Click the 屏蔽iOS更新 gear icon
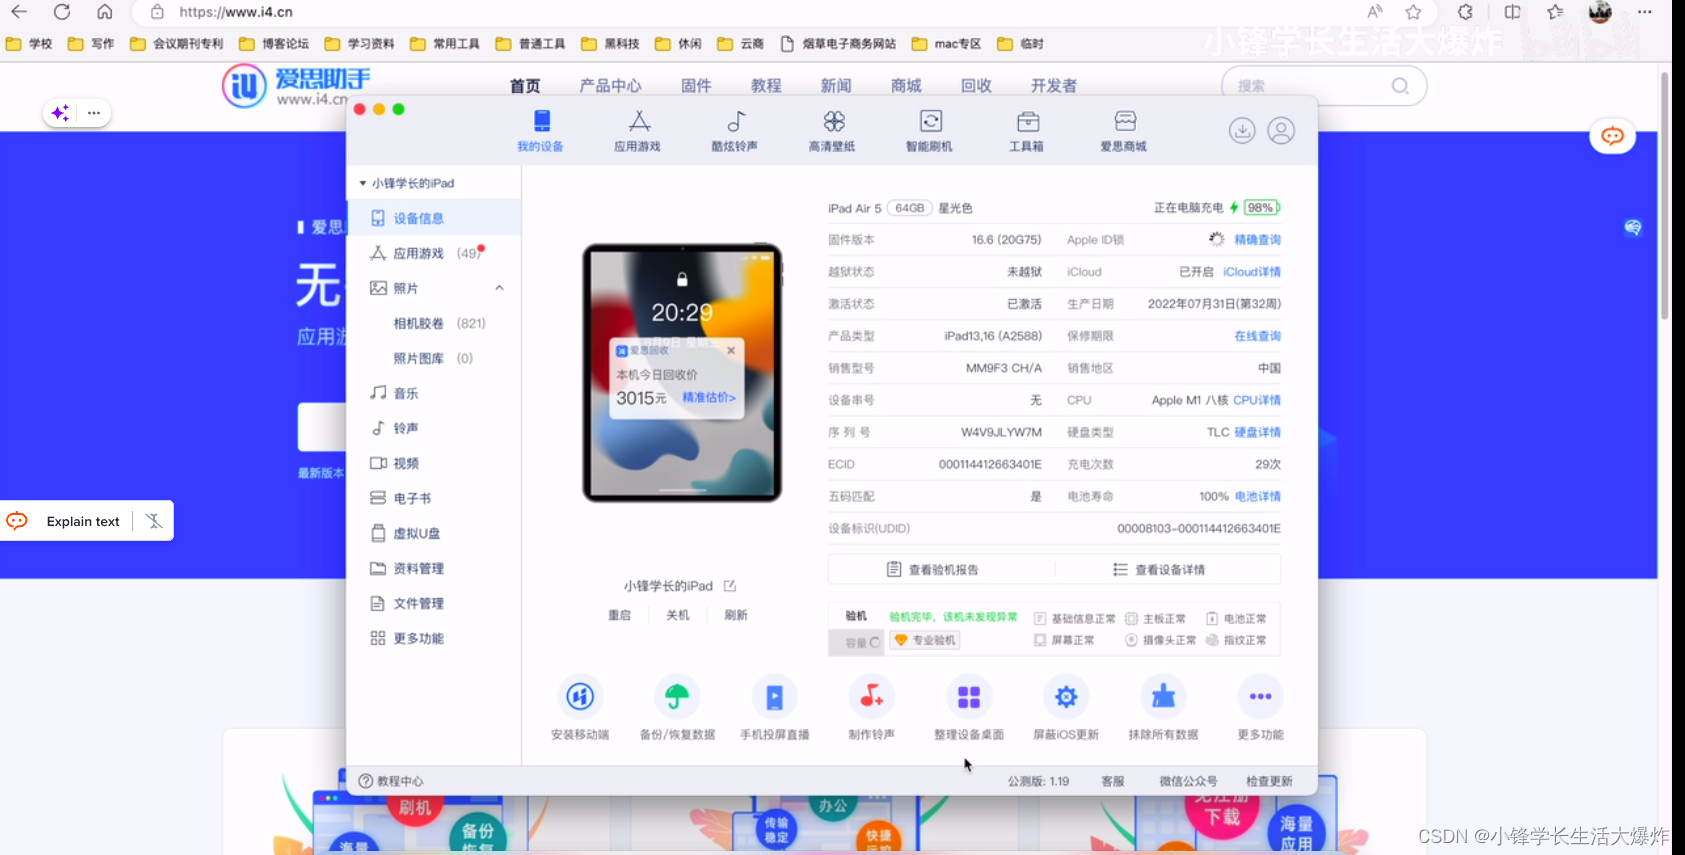1685x855 pixels. 1066,697
